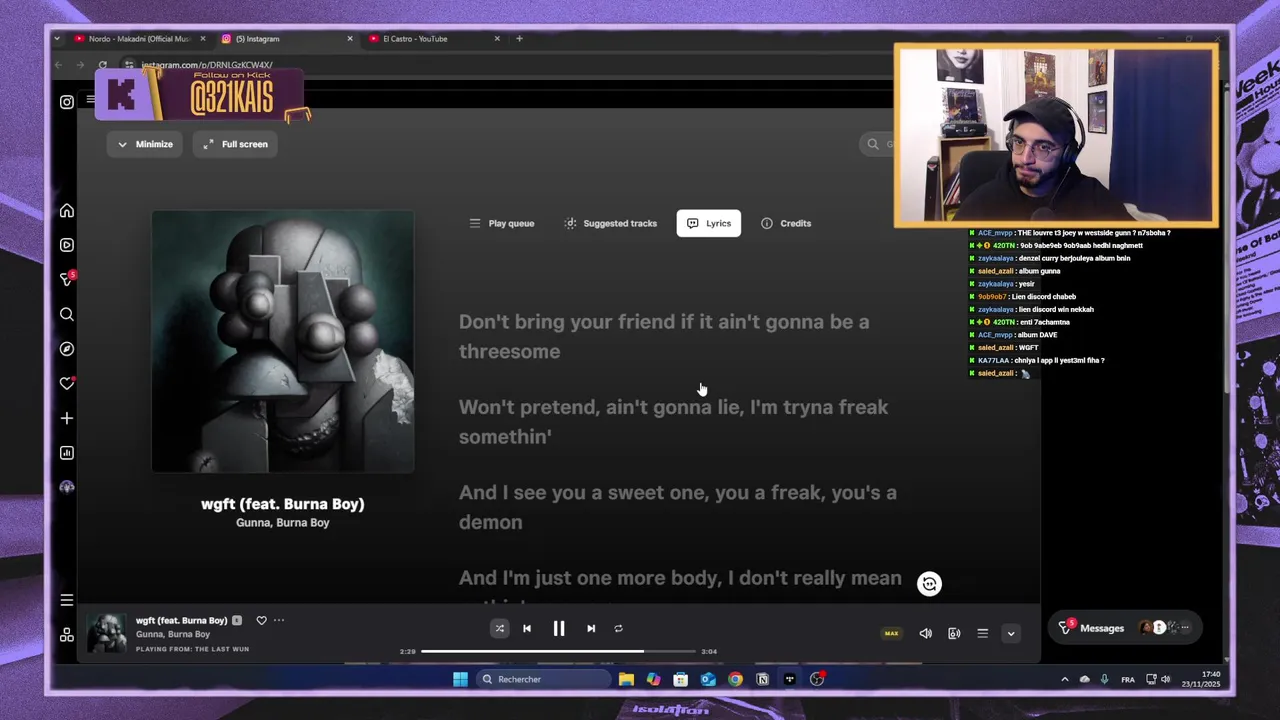Image resolution: width=1280 pixels, height=720 pixels.
Task: Jump to lyric "And I see you a sweet one"
Action: click(x=678, y=507)
